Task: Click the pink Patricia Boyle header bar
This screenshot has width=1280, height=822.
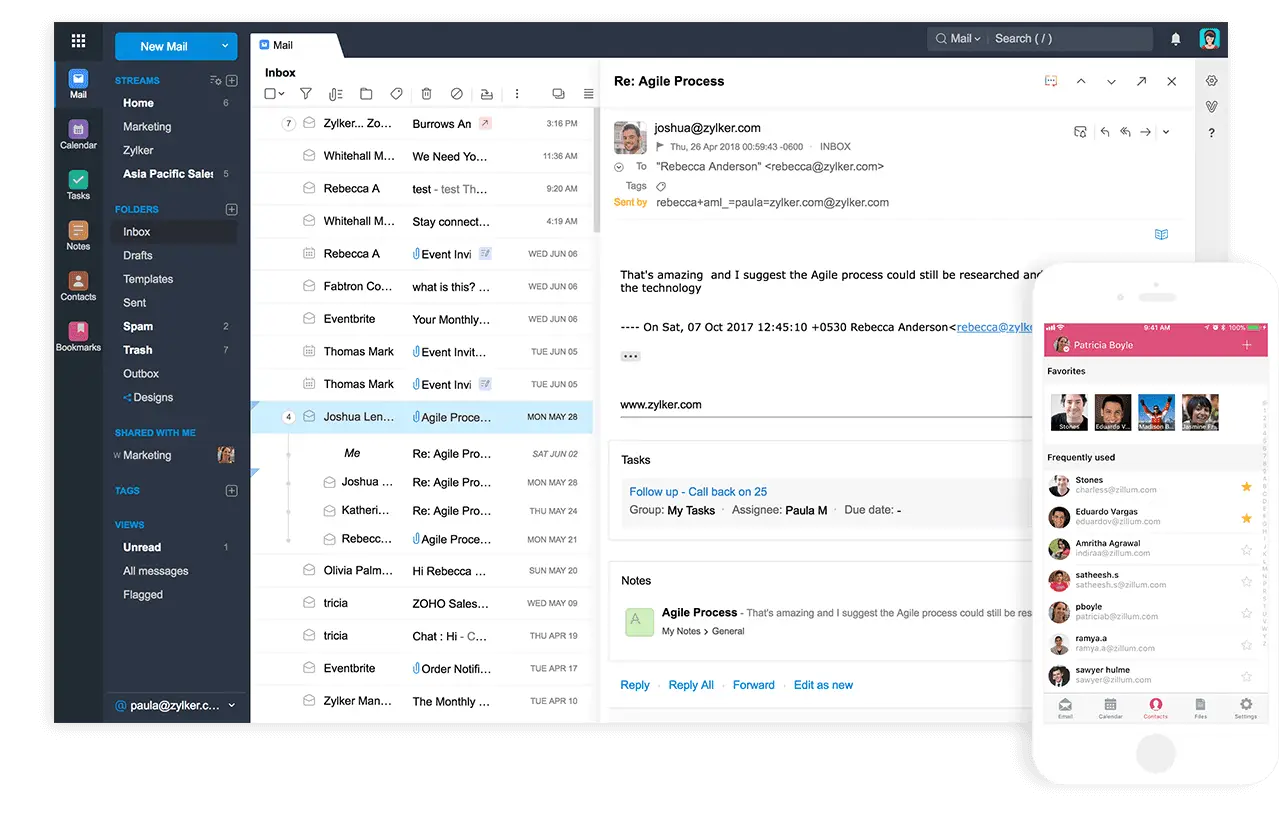Action: 1155,345
